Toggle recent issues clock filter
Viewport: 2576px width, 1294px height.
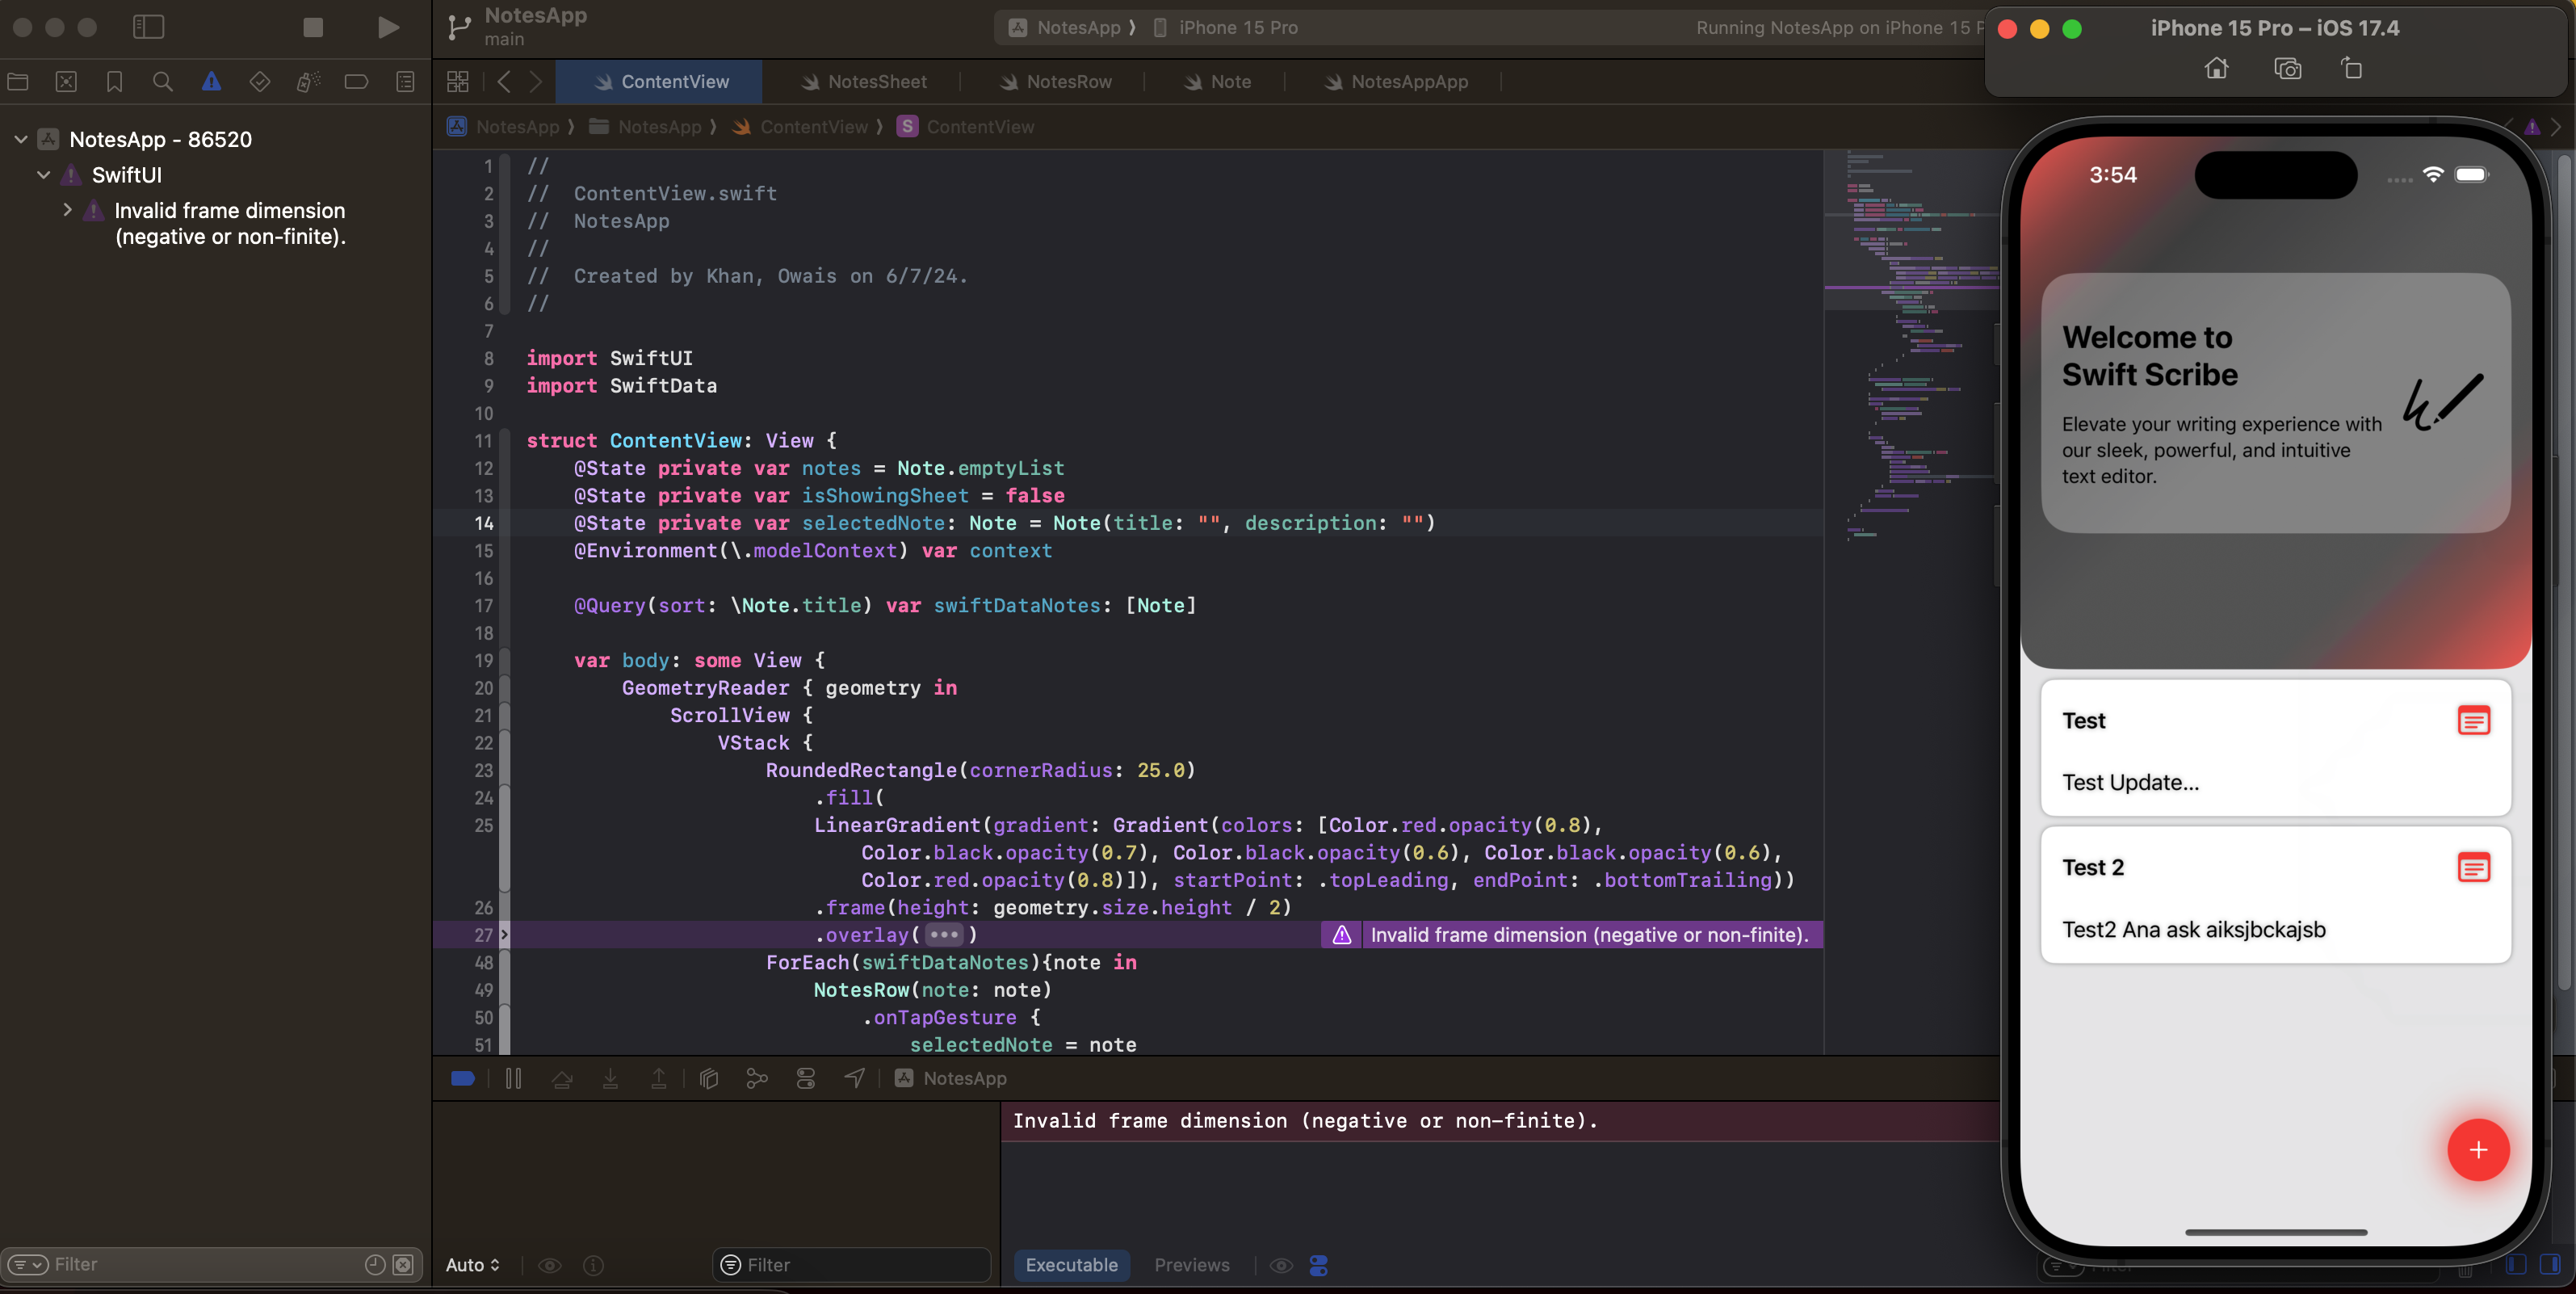click(375, 1265)
